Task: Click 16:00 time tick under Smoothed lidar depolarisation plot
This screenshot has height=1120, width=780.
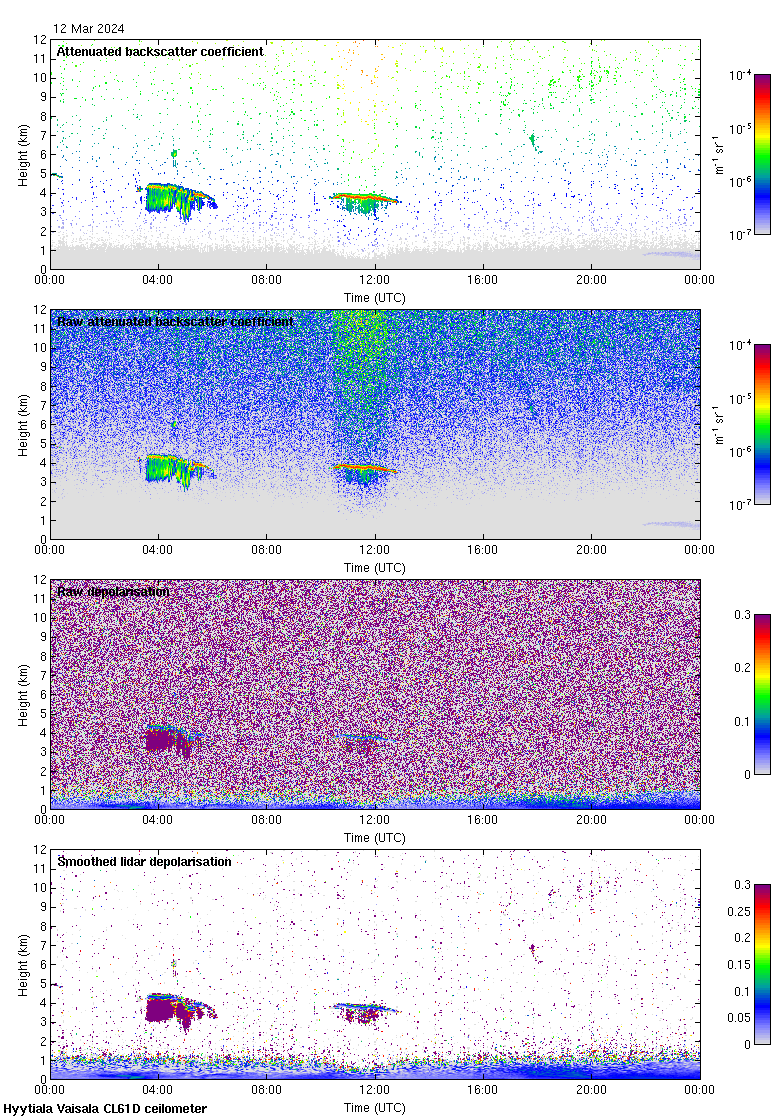Action: 483,1090
